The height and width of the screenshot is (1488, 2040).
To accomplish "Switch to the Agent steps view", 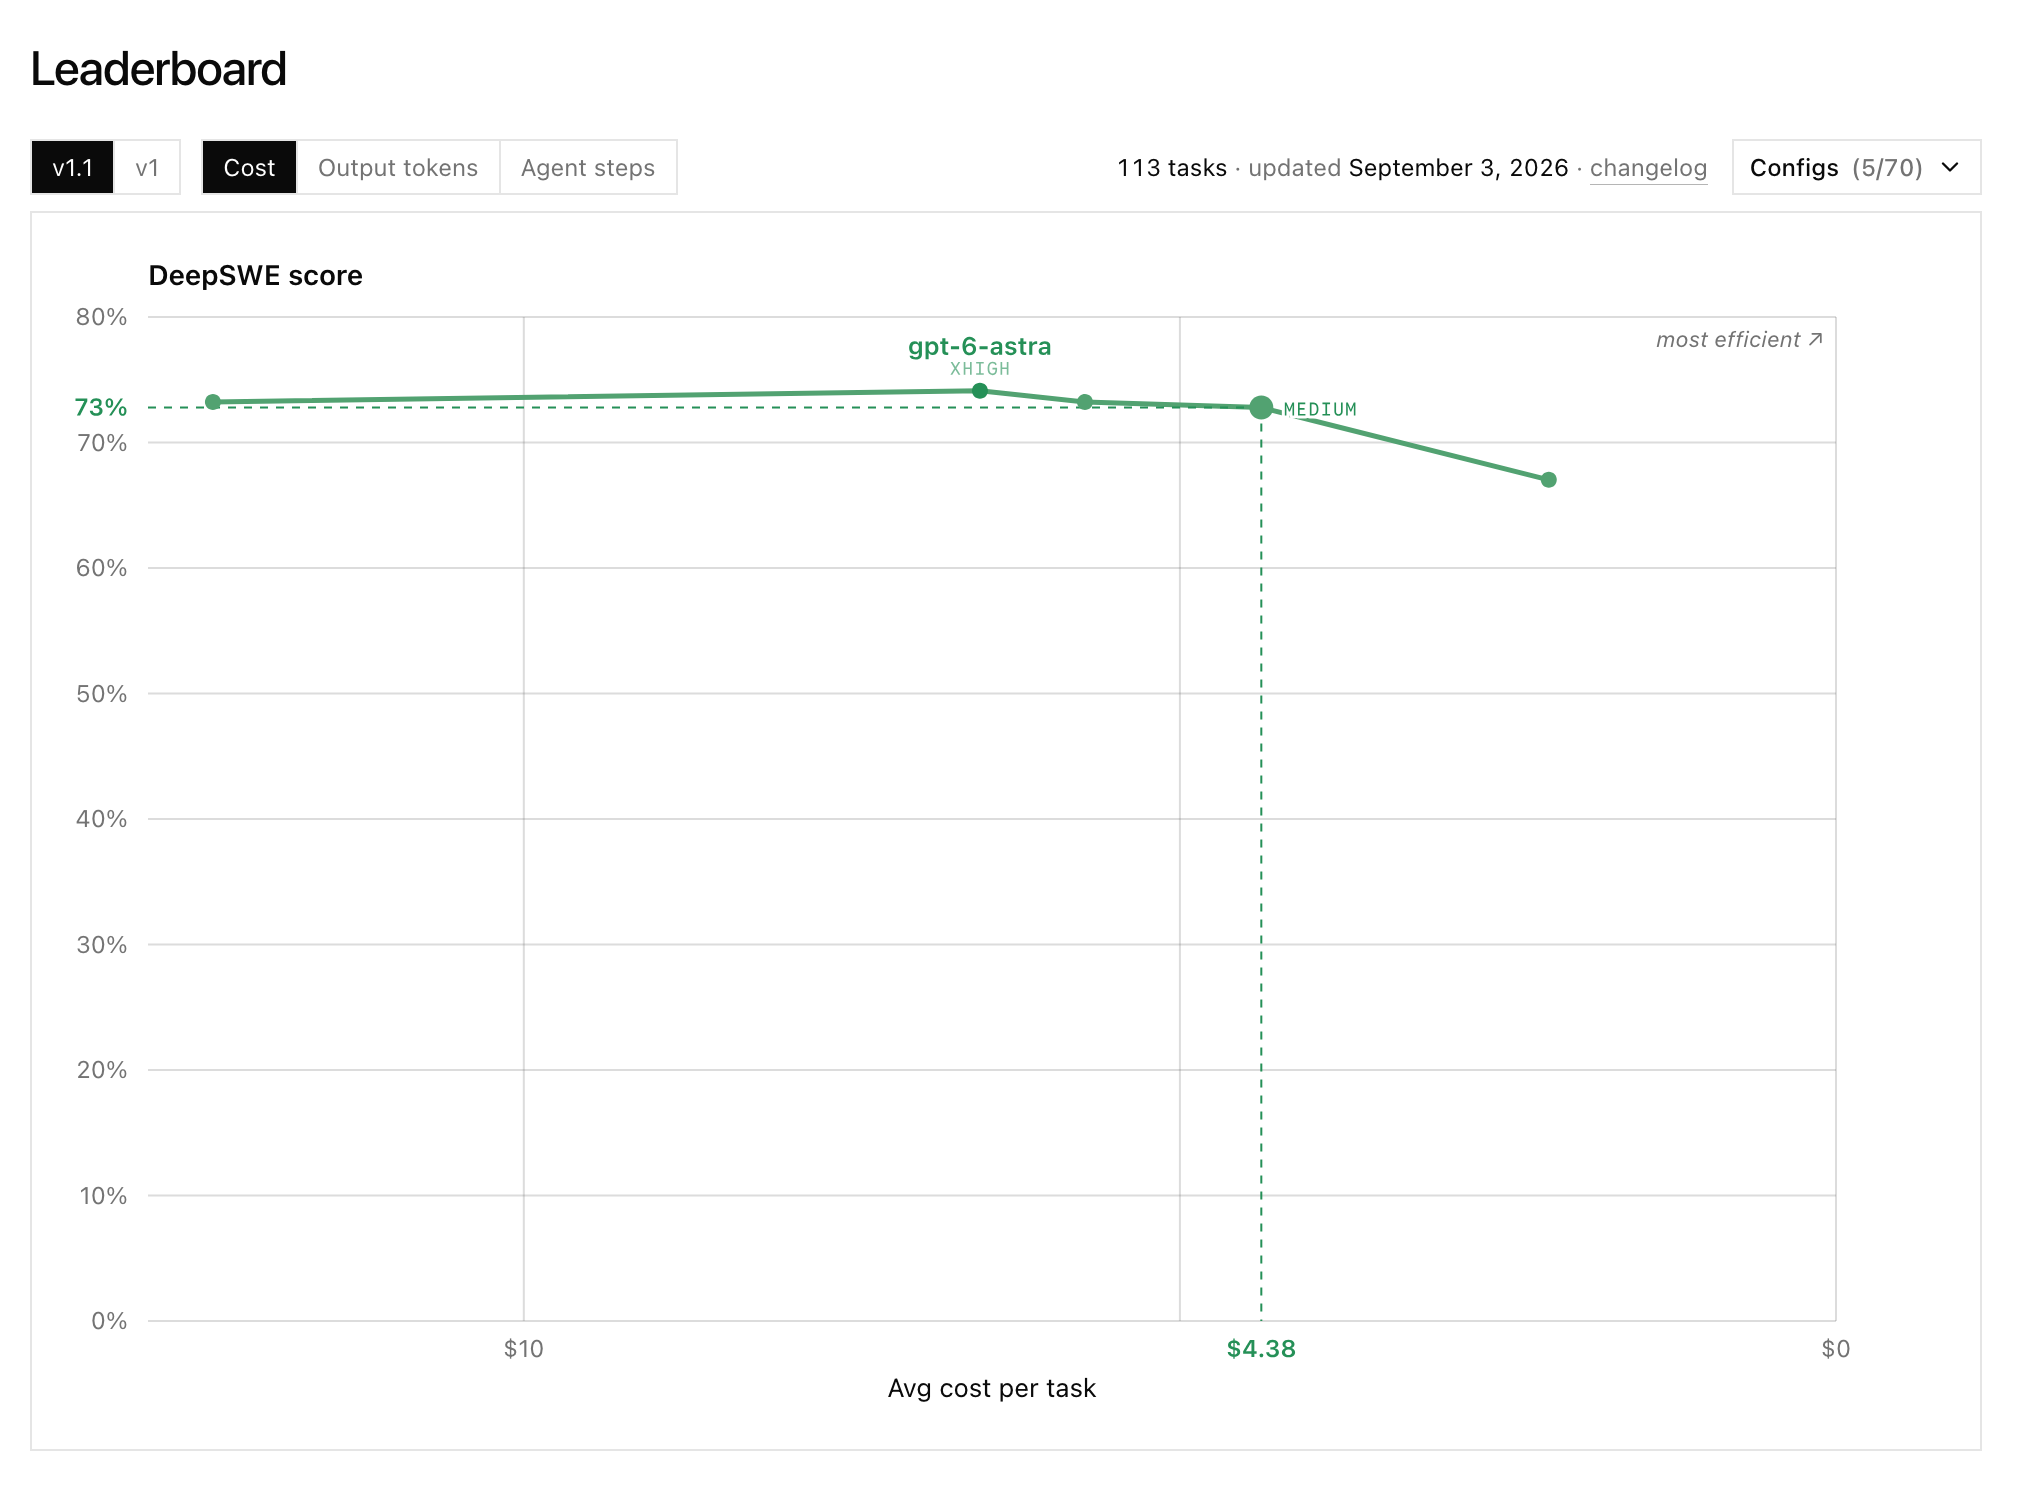I will 588,167.
